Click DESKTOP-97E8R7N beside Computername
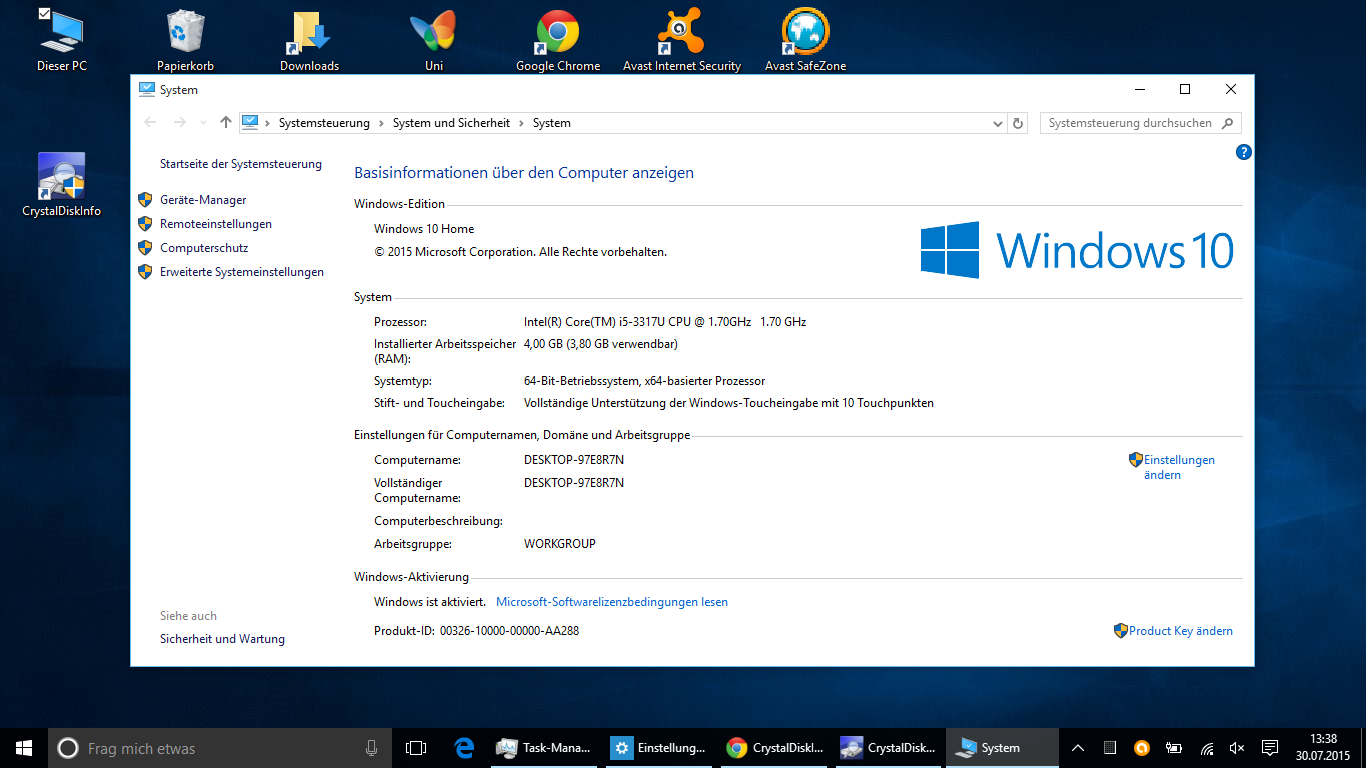The height and width of the screenshot is (768, 1366). (x=574, y=460)
